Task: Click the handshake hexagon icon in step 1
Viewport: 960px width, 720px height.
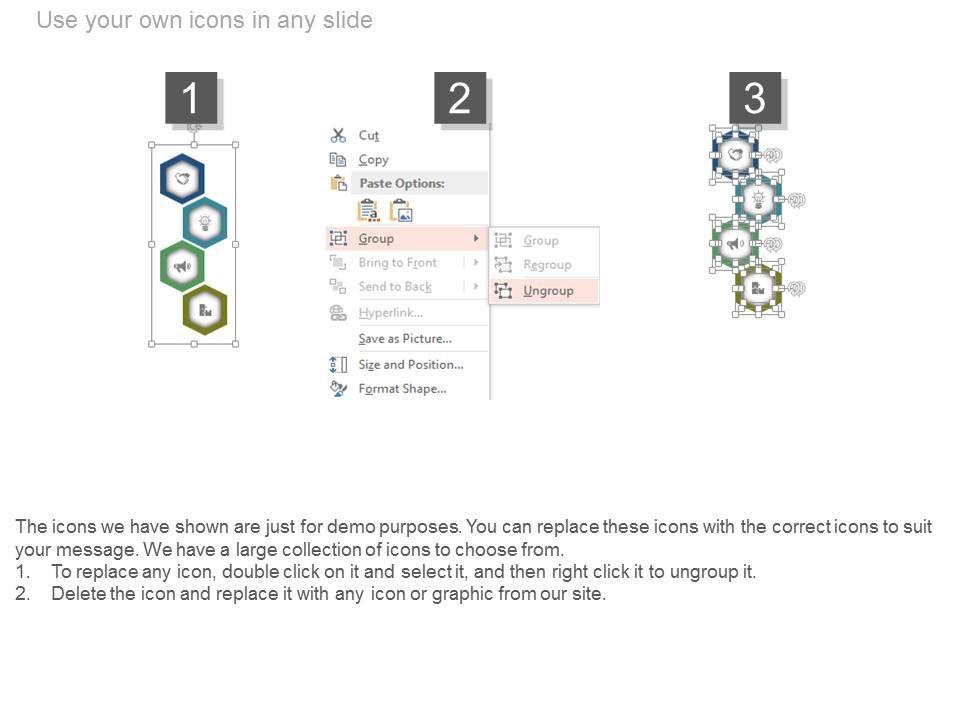Action: tap(182, 179)
